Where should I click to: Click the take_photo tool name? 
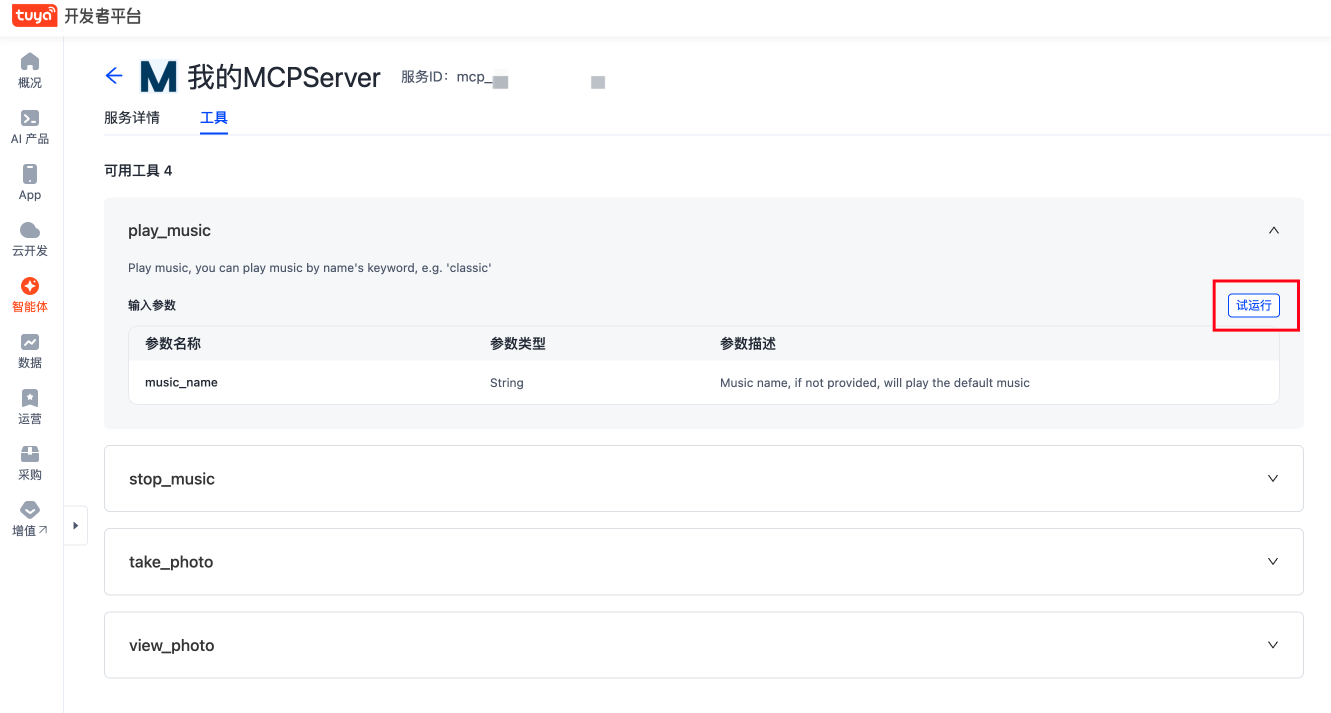tap(171, 562)
